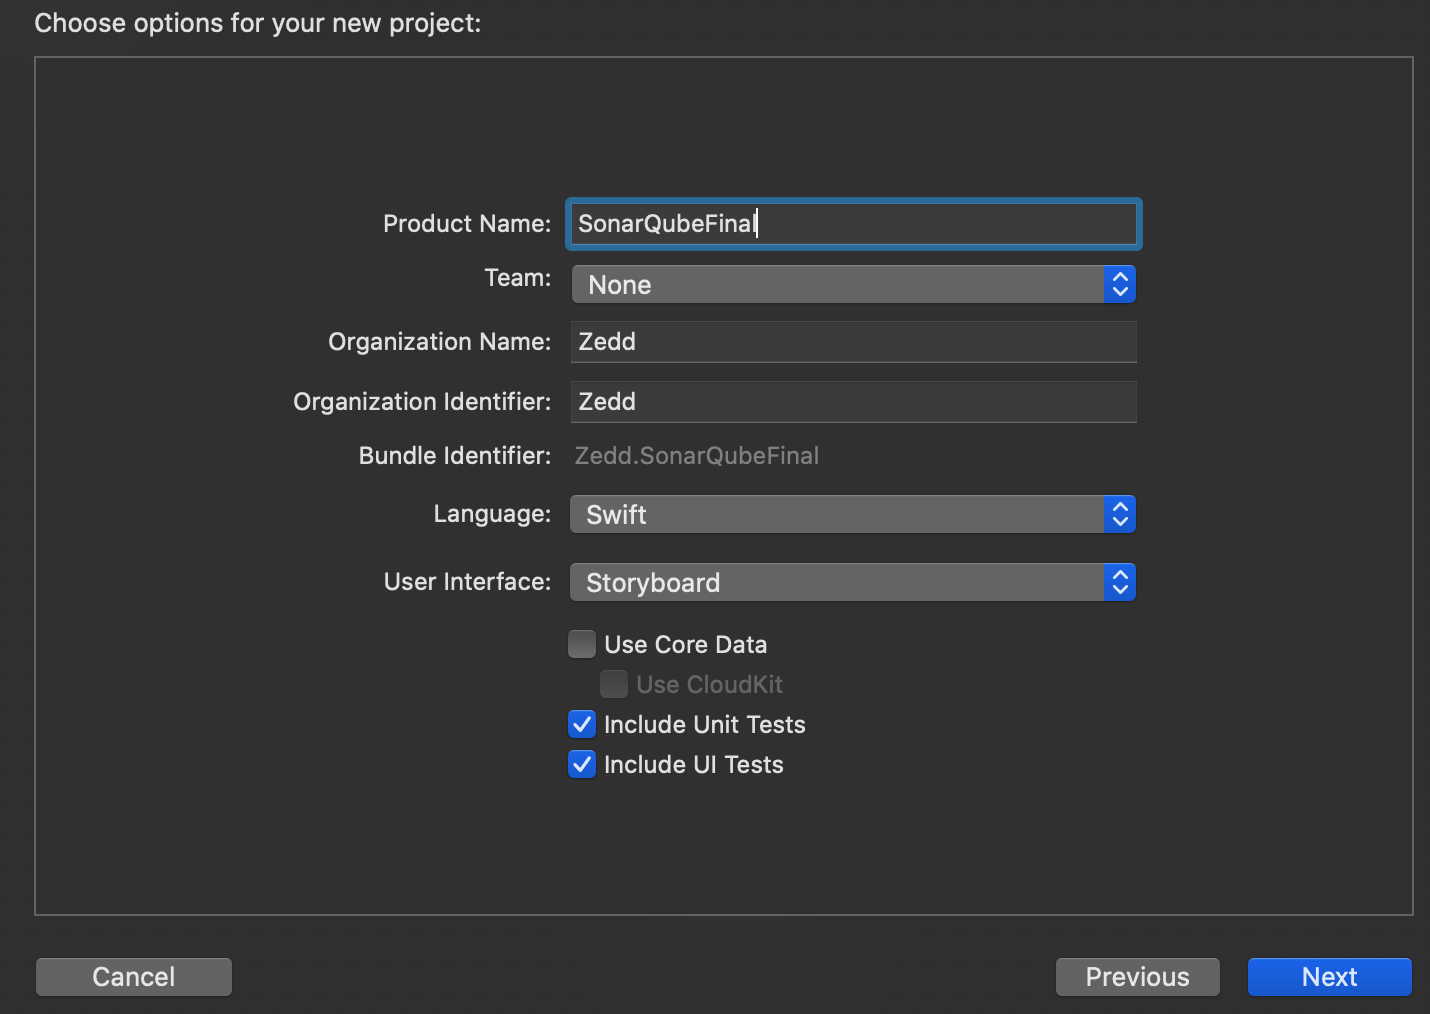The image size is (1430, 1014).
Task: Click the Zedd.SonarQubeFinal bundle identifier text
Action: click(x=697, y=456)
